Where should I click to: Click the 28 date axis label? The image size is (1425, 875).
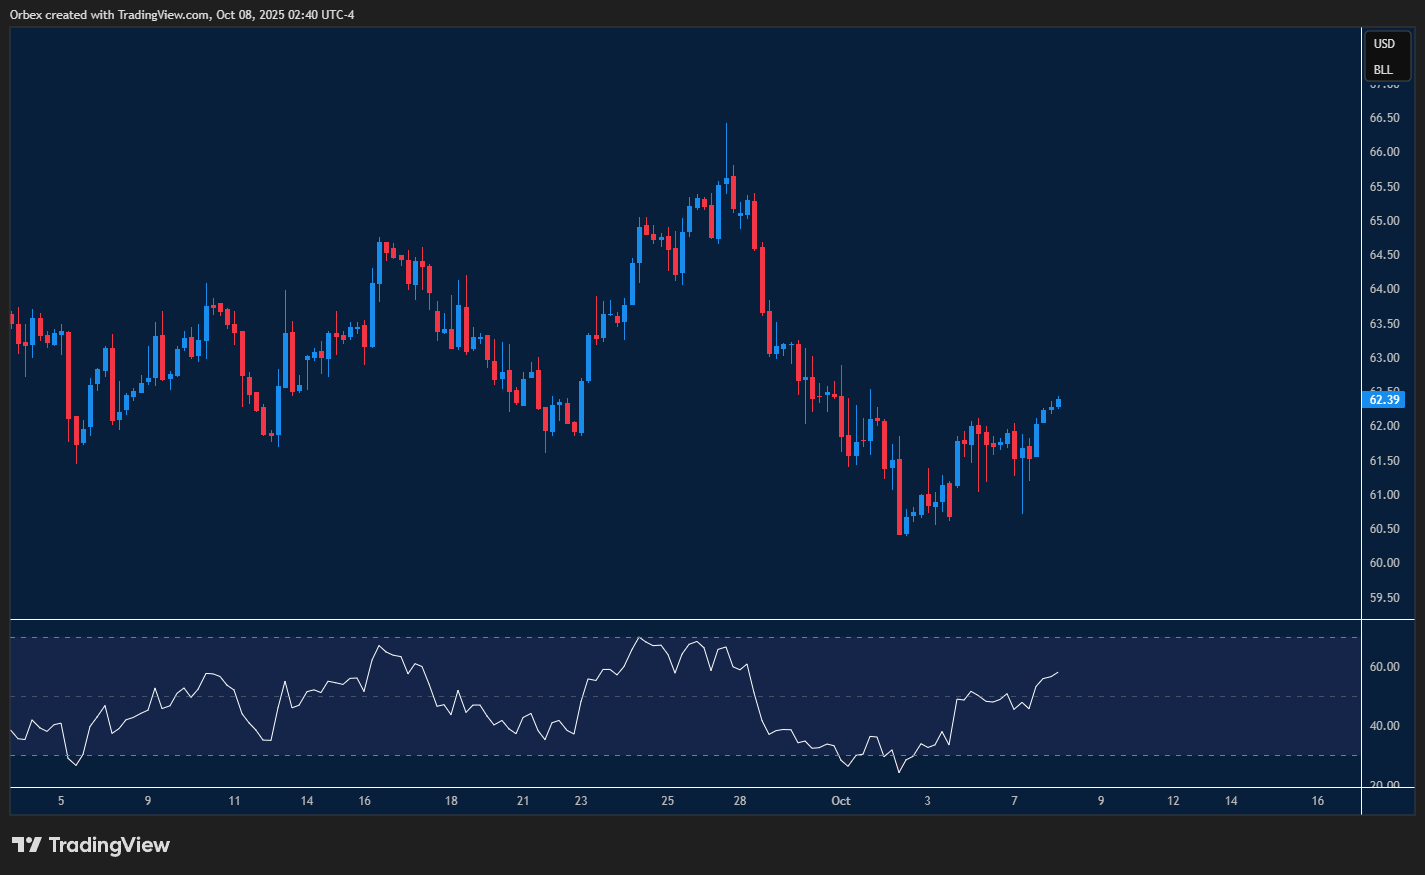740,801
